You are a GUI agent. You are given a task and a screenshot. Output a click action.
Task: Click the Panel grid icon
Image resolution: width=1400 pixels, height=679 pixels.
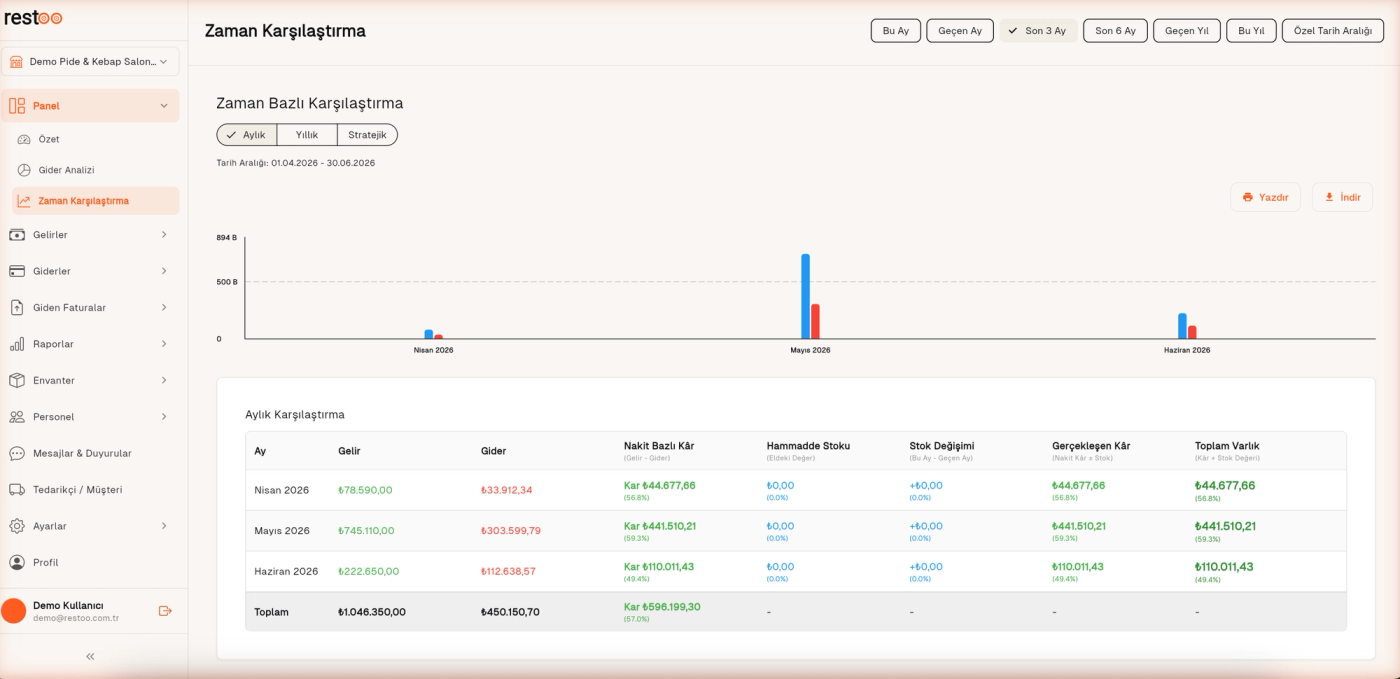(x=16, y=106)
